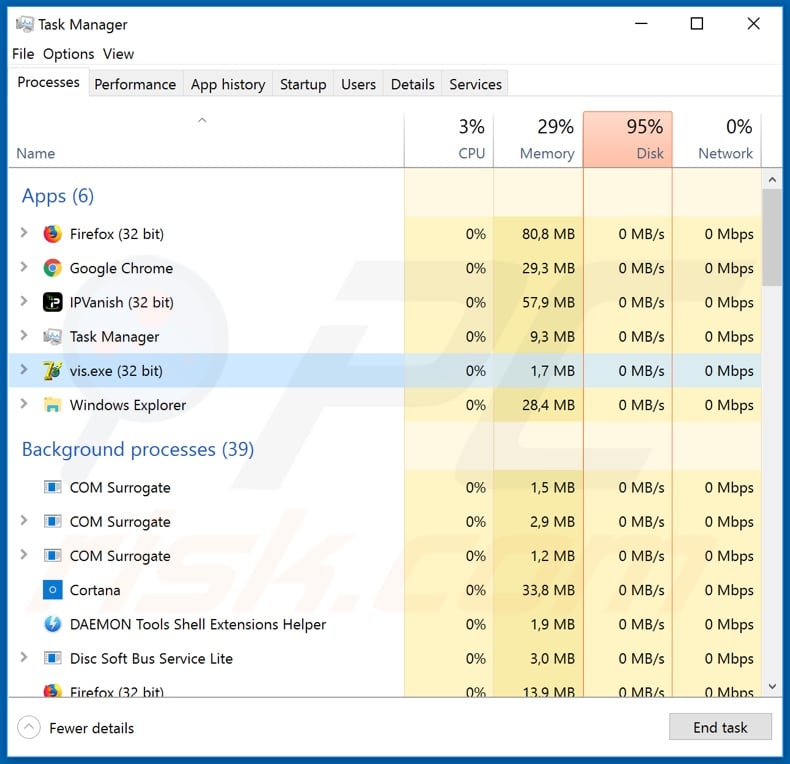Expand the Task Manager process entry

click(x=23, y=336)
